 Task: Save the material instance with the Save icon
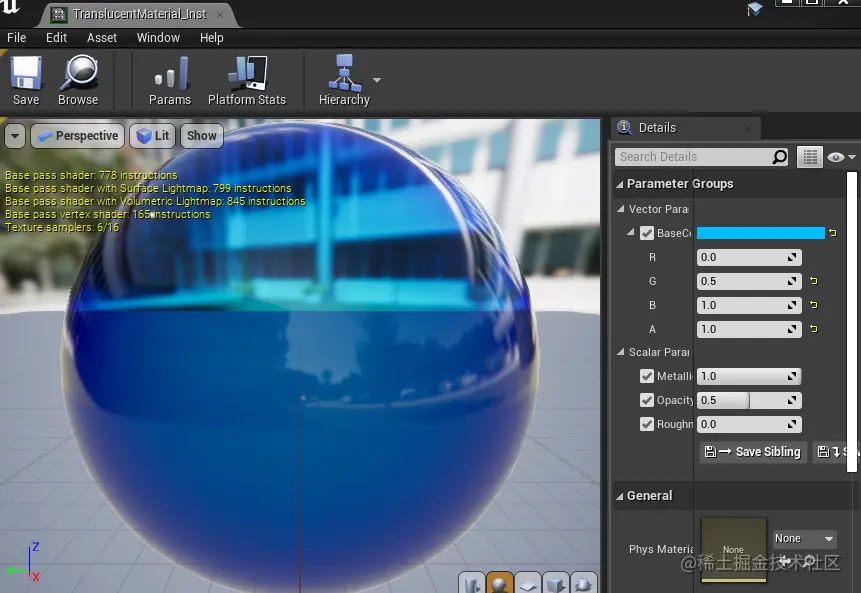click(x=26, y=81)
